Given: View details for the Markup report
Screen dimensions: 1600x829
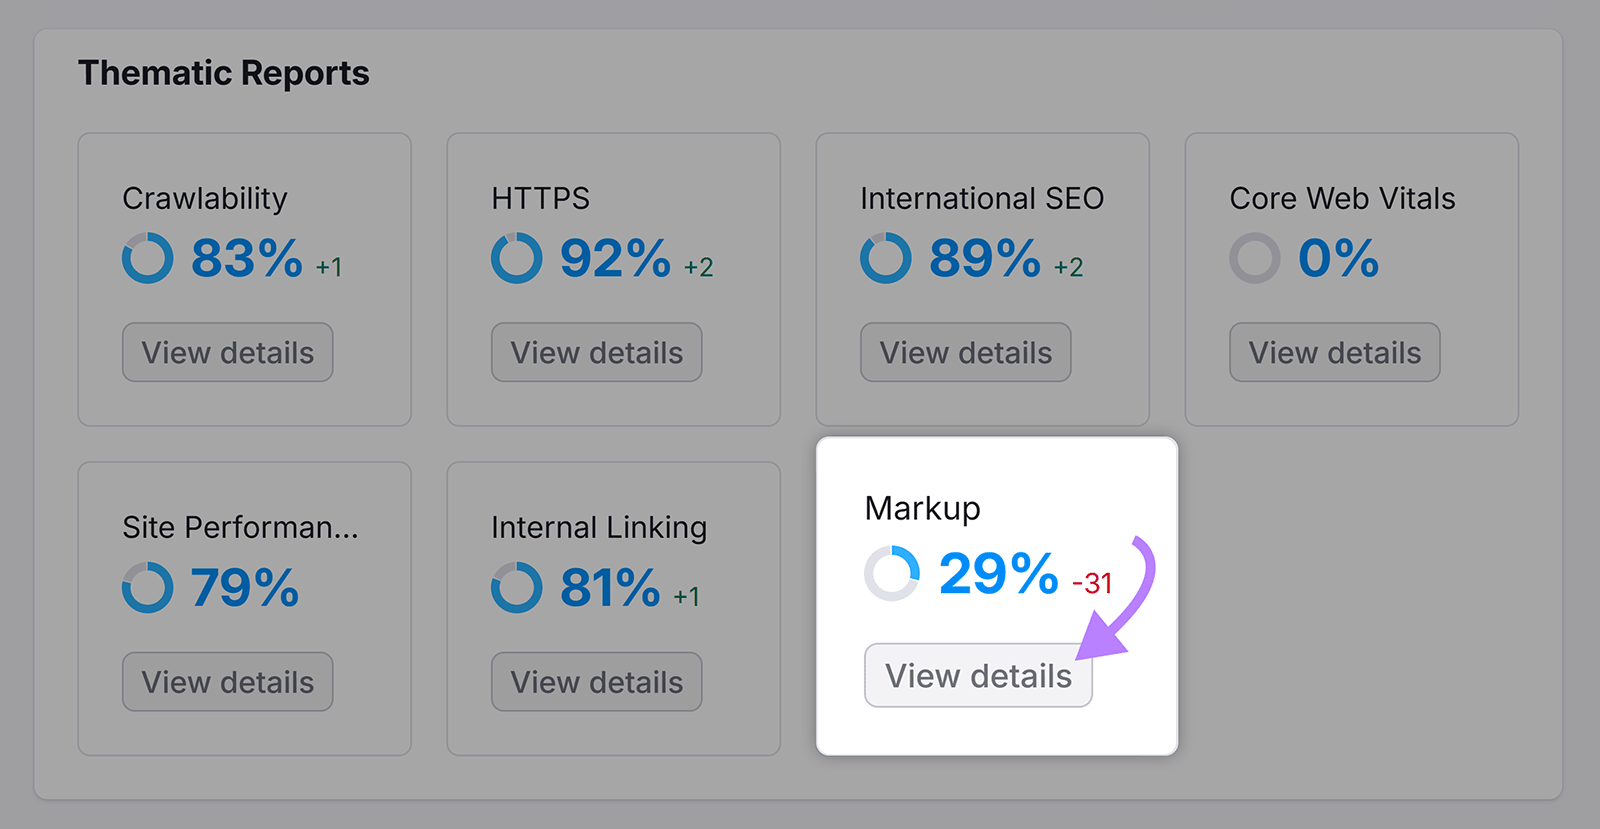Looking at the screenshot, I should click(977, 675).
